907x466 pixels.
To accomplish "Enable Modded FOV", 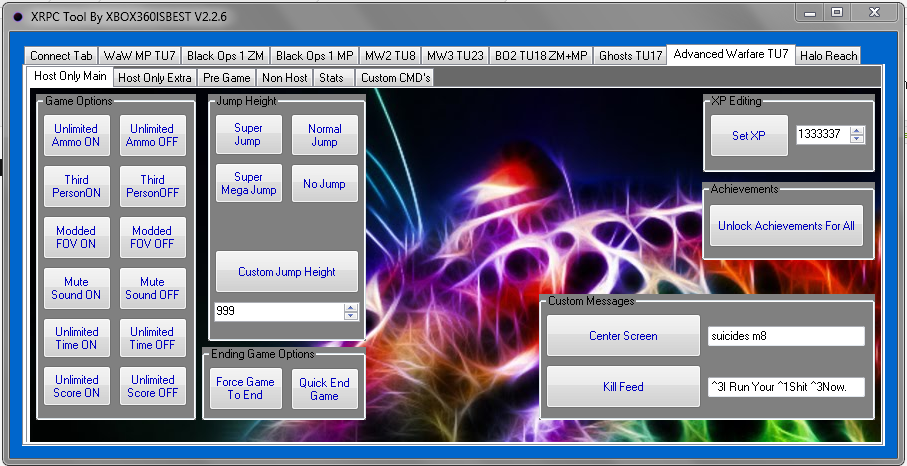I will (x=76, y=237).
